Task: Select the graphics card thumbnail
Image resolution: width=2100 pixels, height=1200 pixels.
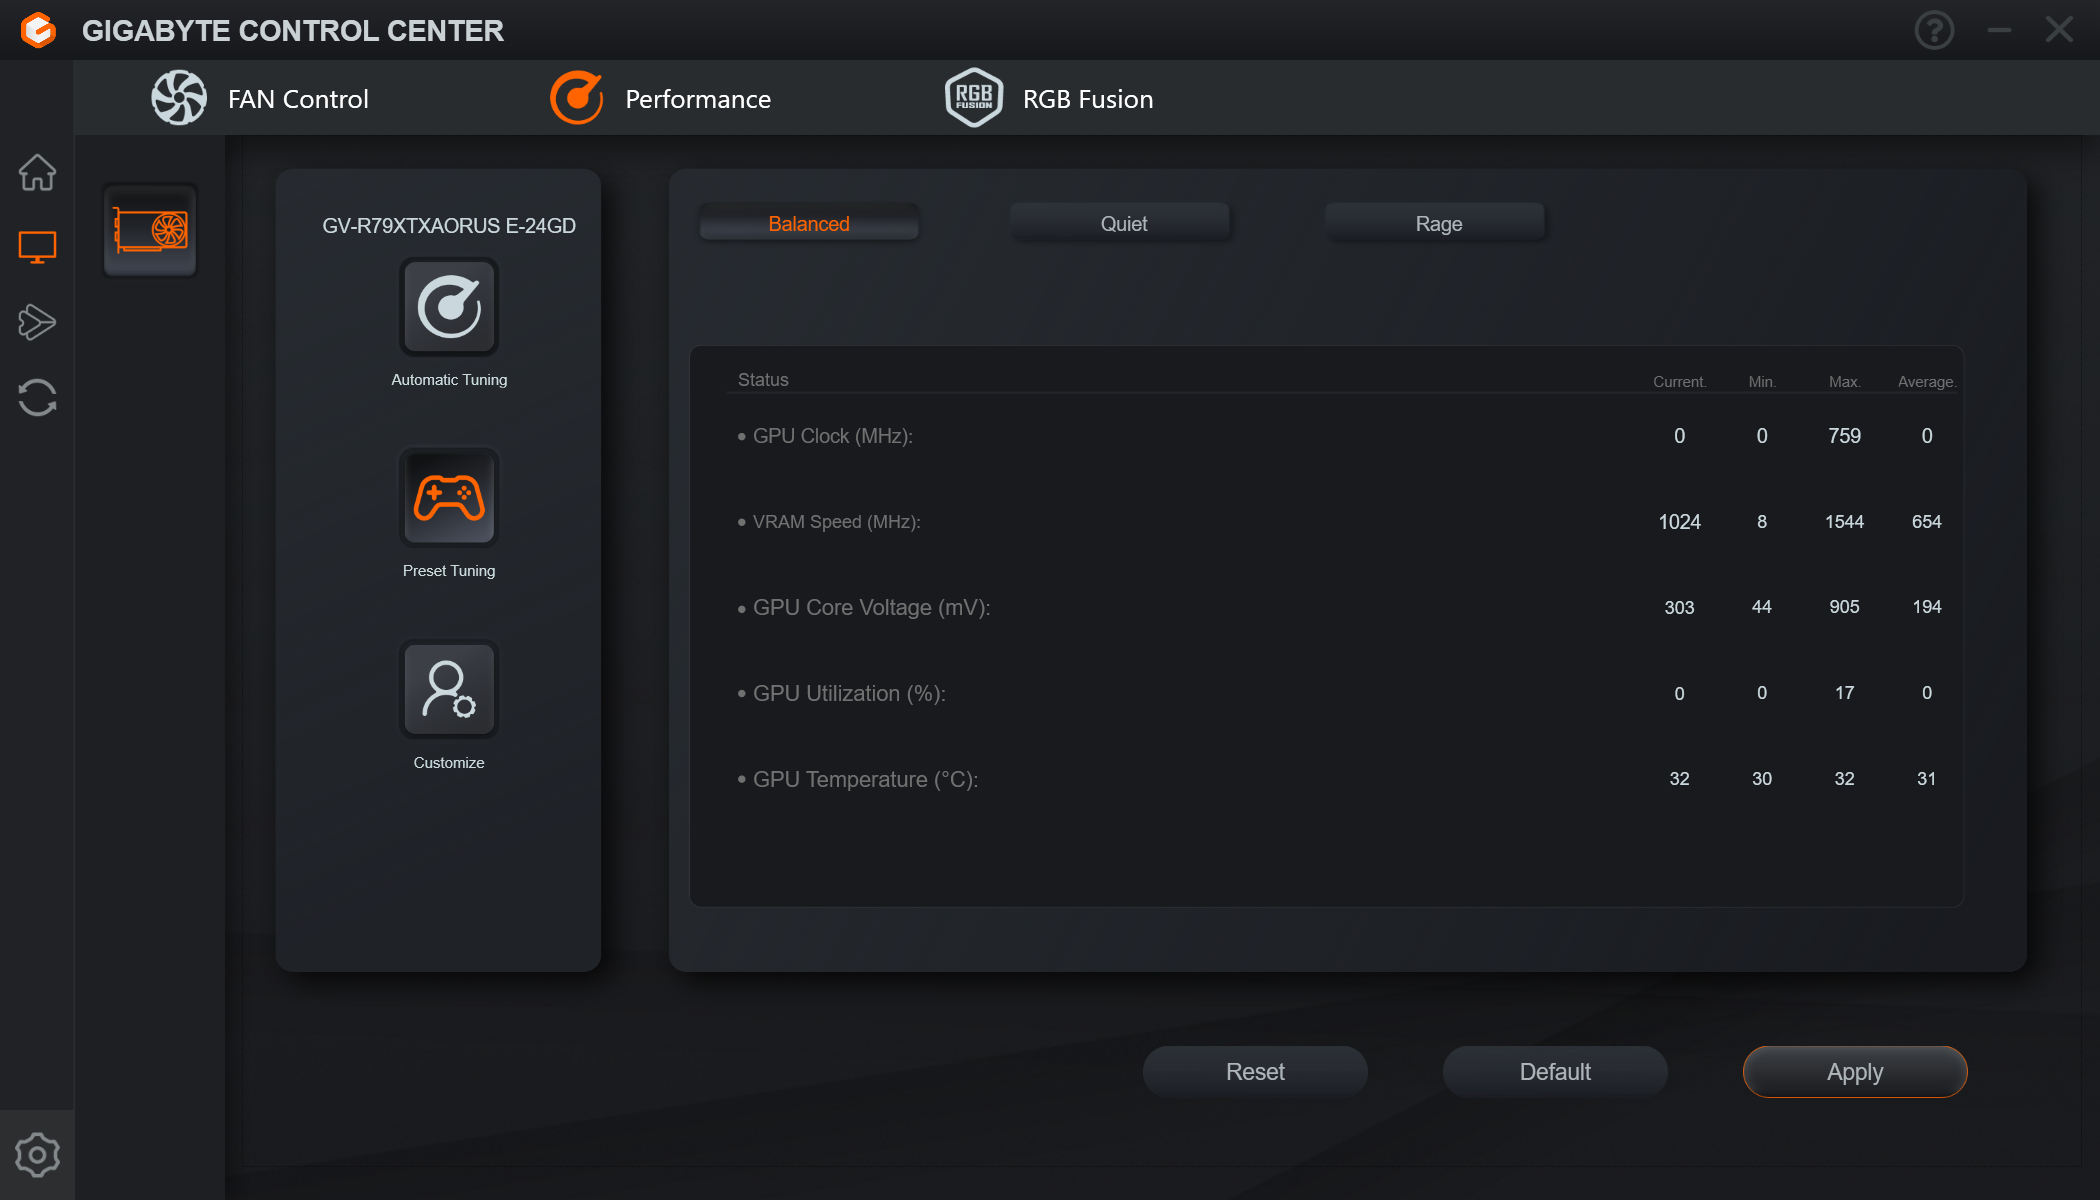Action: point(150,230)
